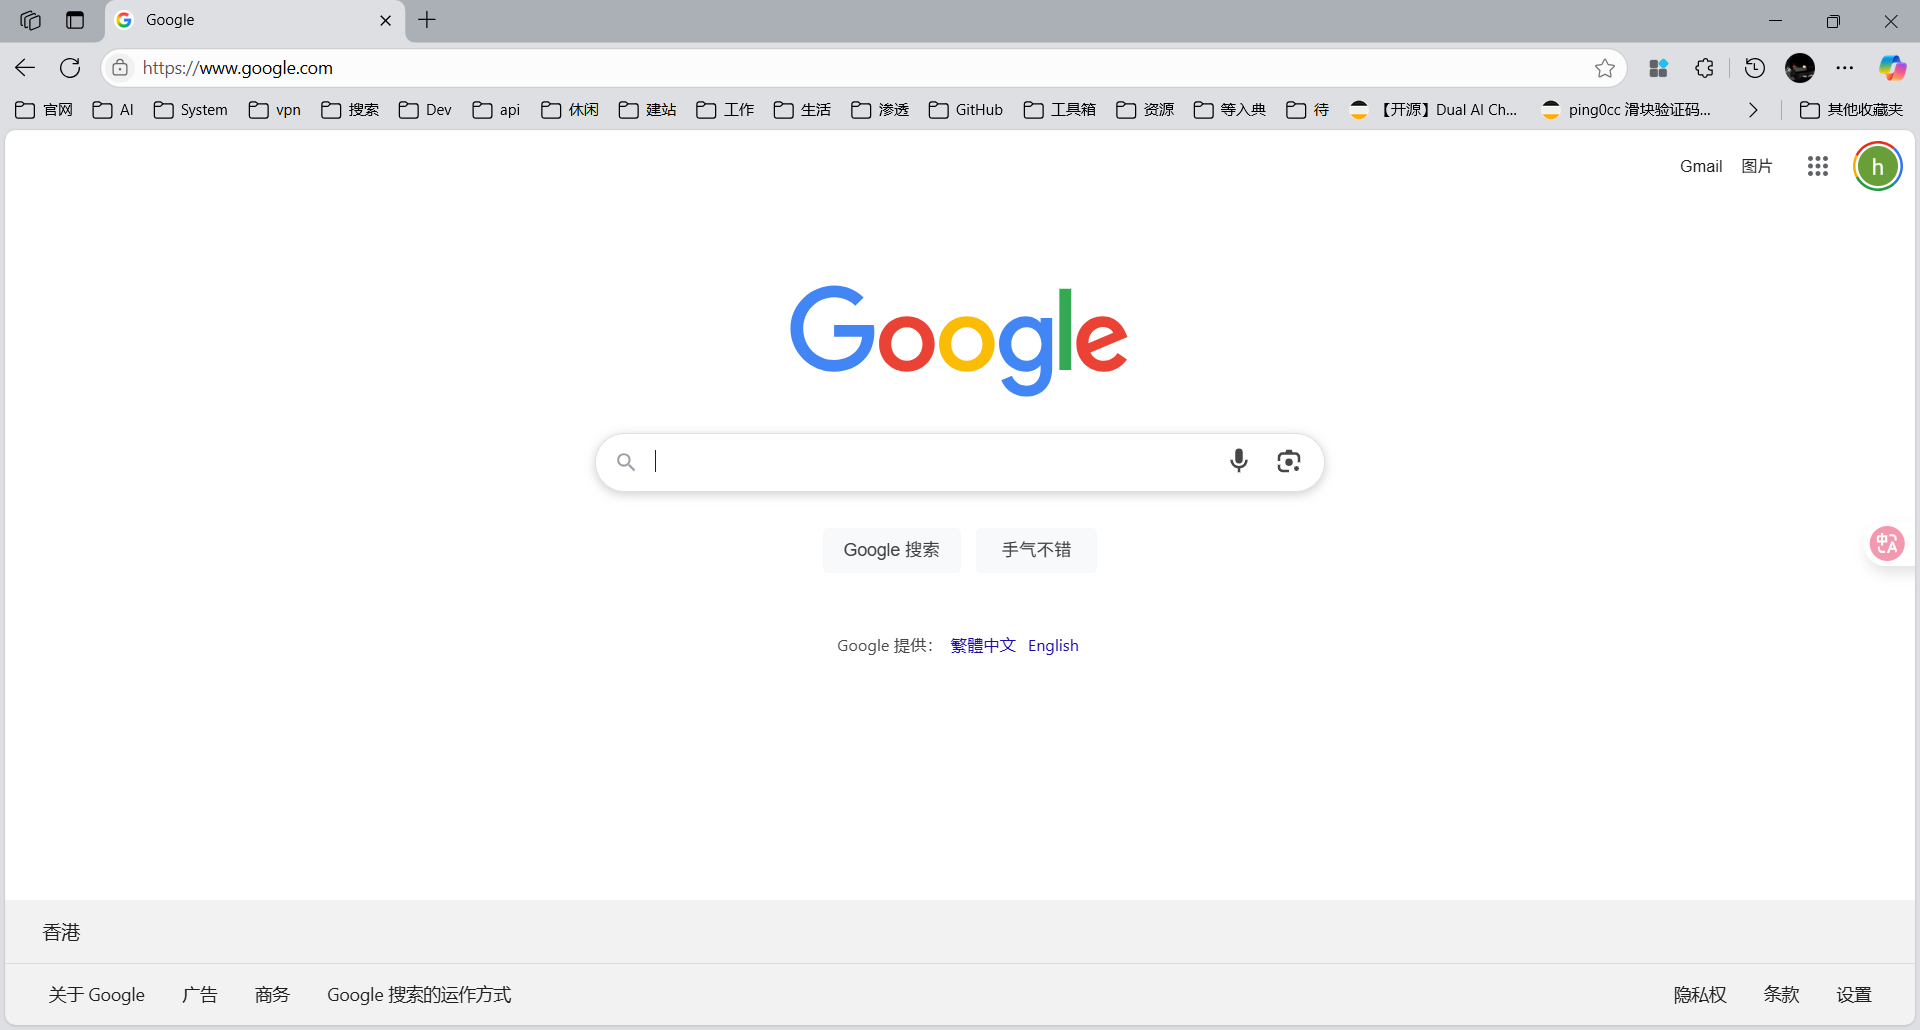
Task: Open the ping0cc 滑块验证码 bookmark
Action: [x=1627, y=110]
